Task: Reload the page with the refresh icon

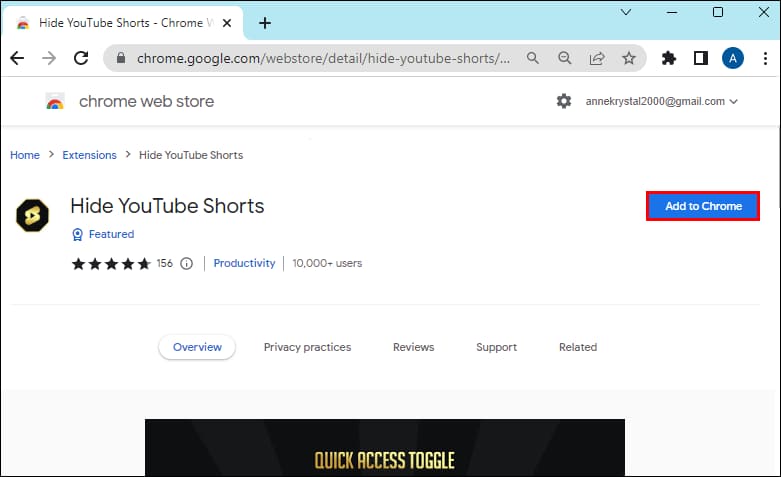Action: point(81,58)
